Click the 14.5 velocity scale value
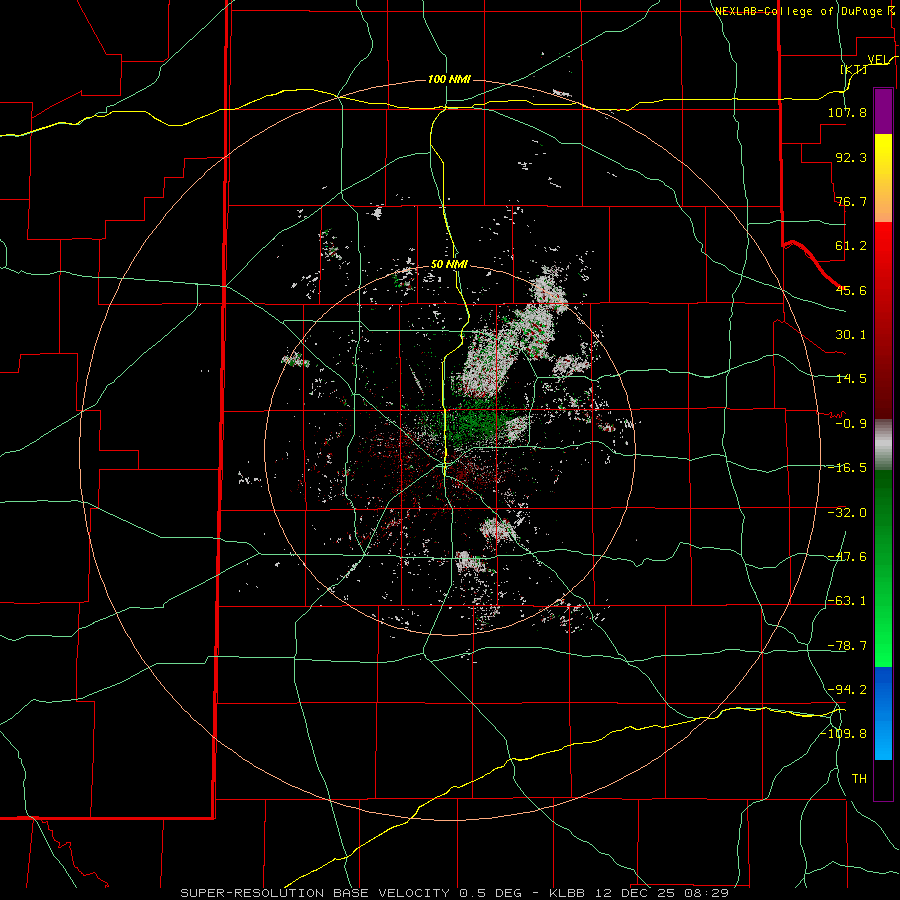 tap(851, 379)
